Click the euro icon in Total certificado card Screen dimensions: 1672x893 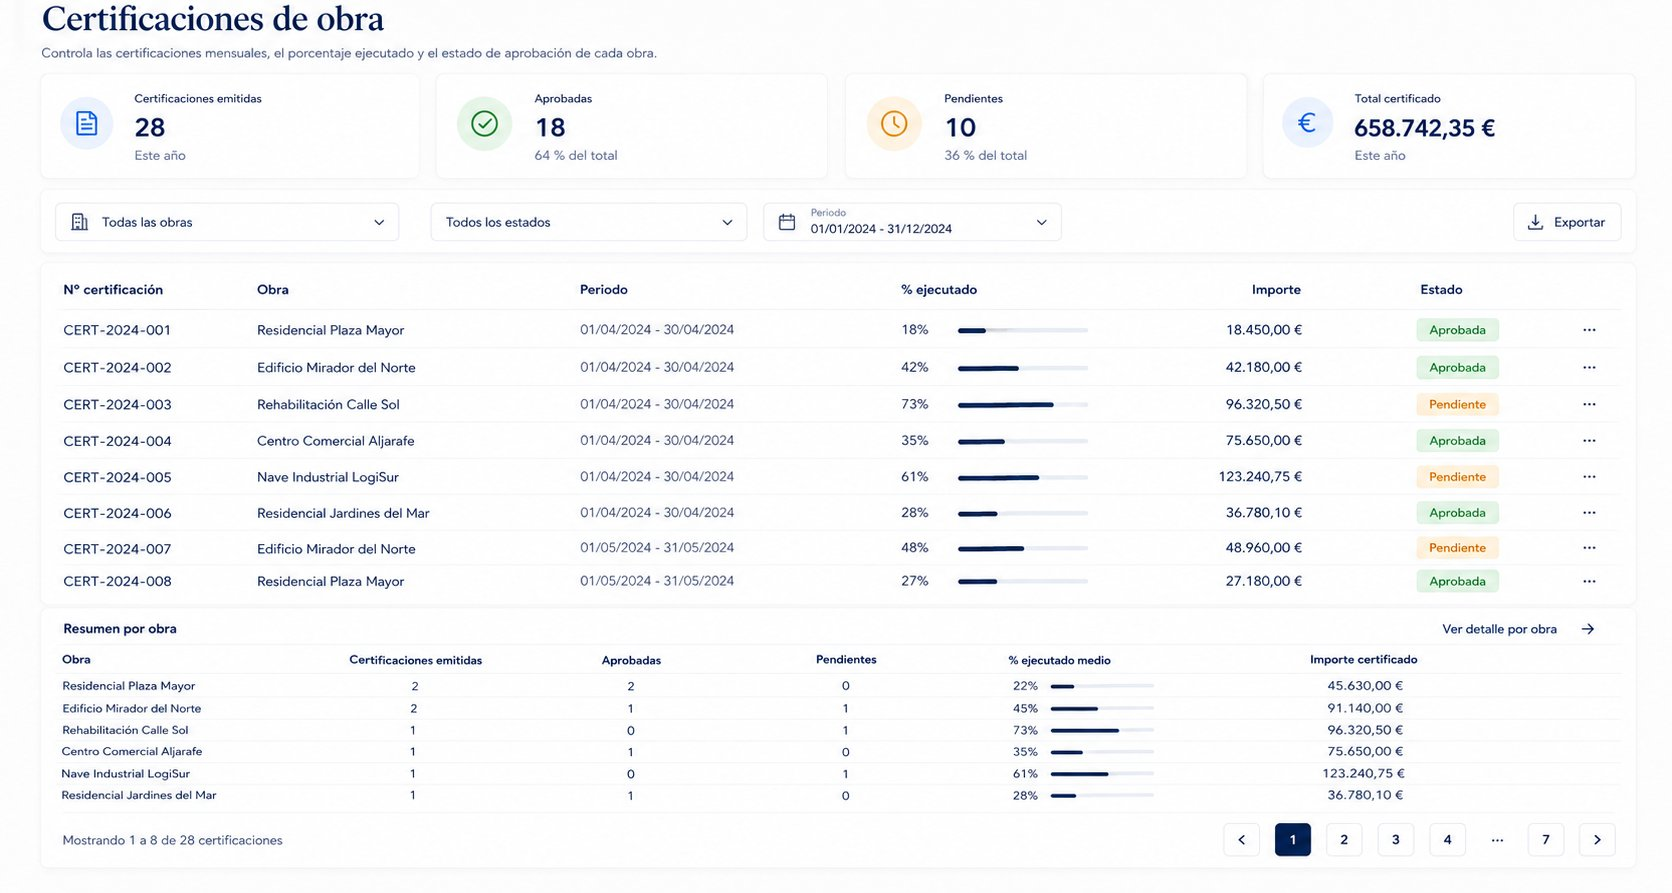point(1307,123)
